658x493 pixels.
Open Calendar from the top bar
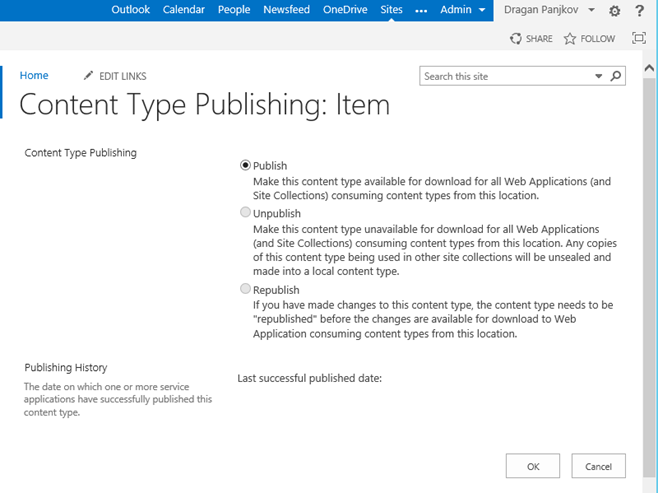click(x=184, y=10)
